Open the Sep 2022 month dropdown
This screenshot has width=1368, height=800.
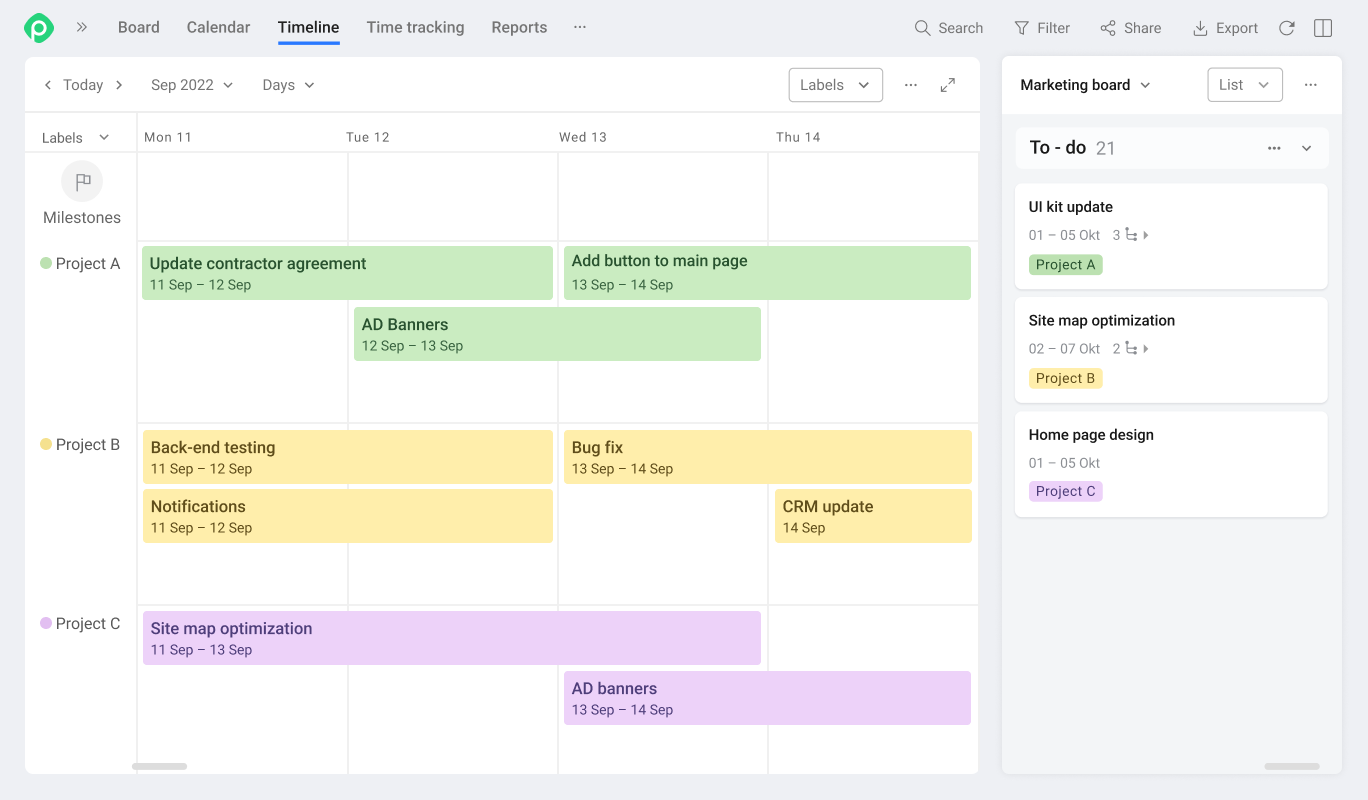192,85
